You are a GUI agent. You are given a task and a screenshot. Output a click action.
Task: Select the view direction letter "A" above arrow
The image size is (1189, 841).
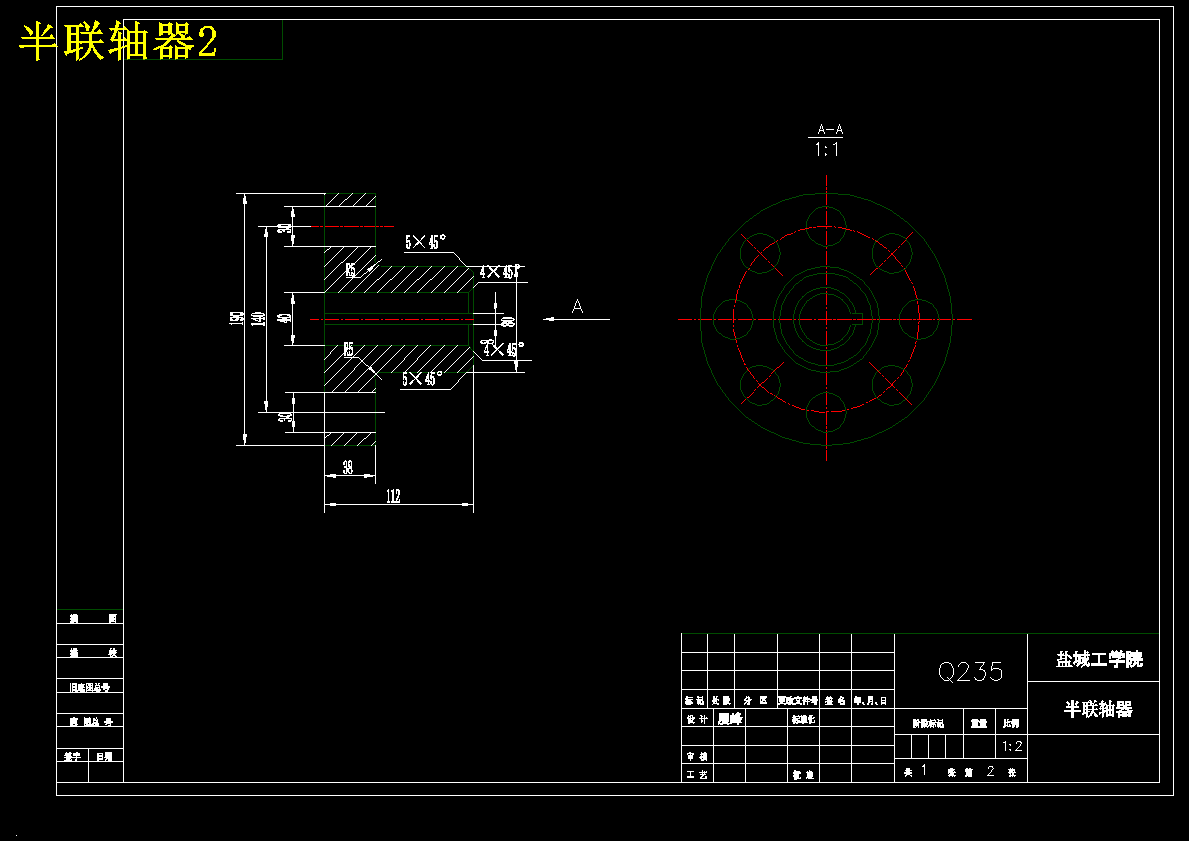click(x=577, y=306)
